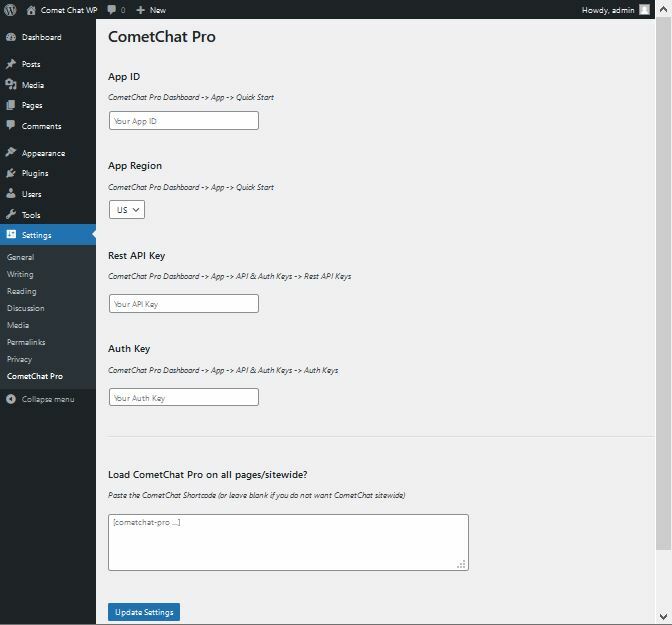Open Writing settings submenu

[20, 274]
